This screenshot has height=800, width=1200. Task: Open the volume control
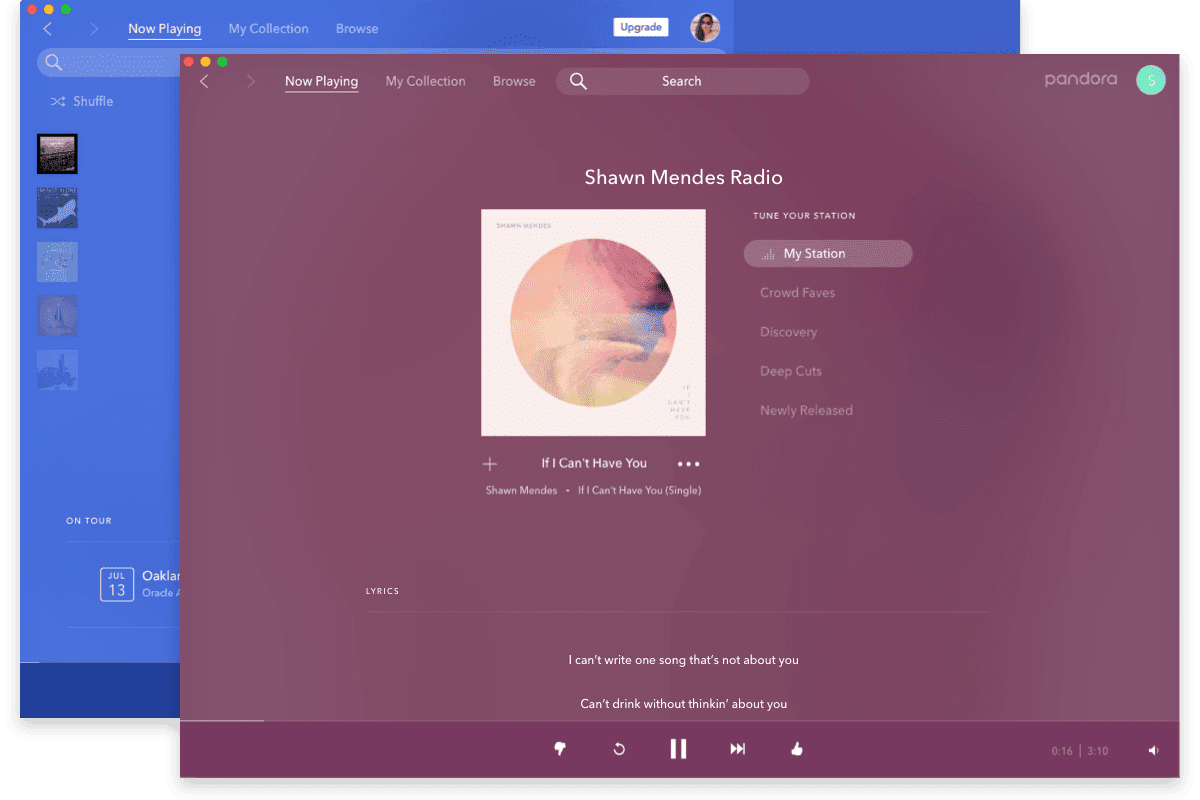tap(1152, 749)
